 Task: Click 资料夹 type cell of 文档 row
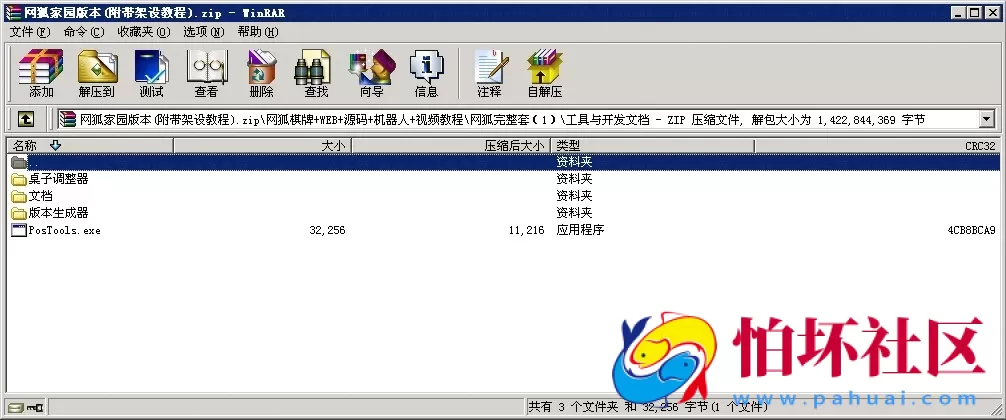pos(574,196)
